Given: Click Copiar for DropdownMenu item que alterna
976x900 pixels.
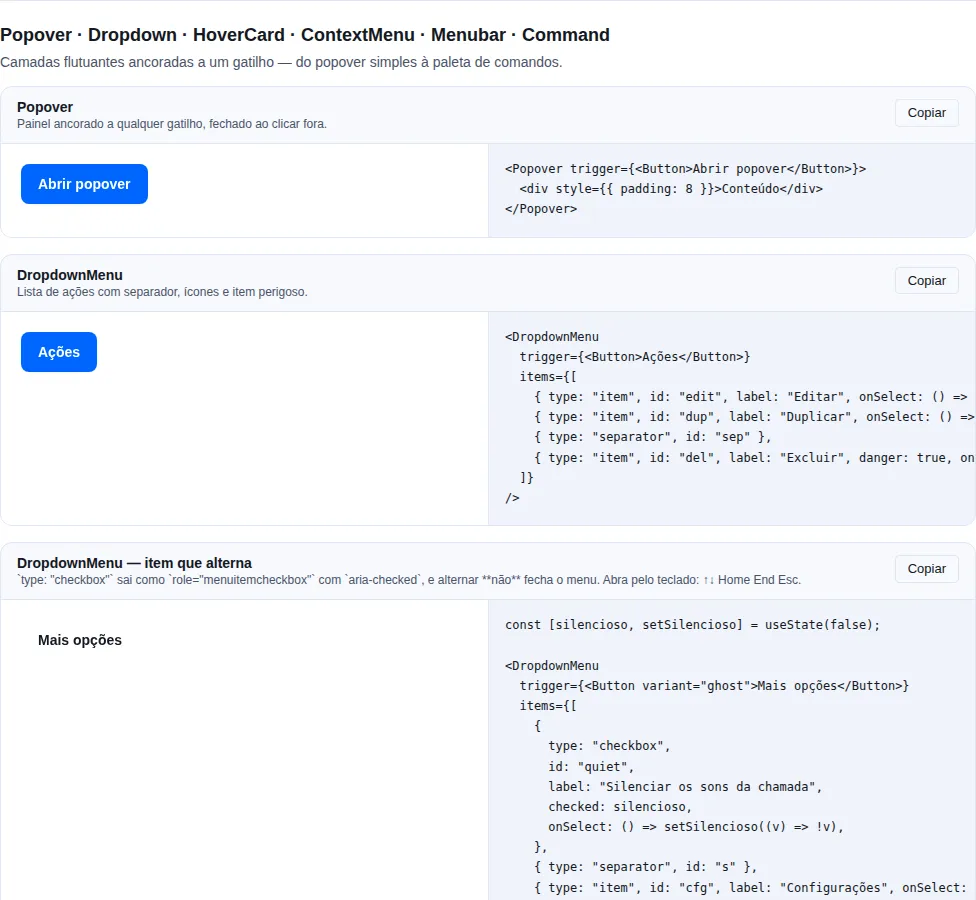Looking at the screenshot, I should [926, 569].
